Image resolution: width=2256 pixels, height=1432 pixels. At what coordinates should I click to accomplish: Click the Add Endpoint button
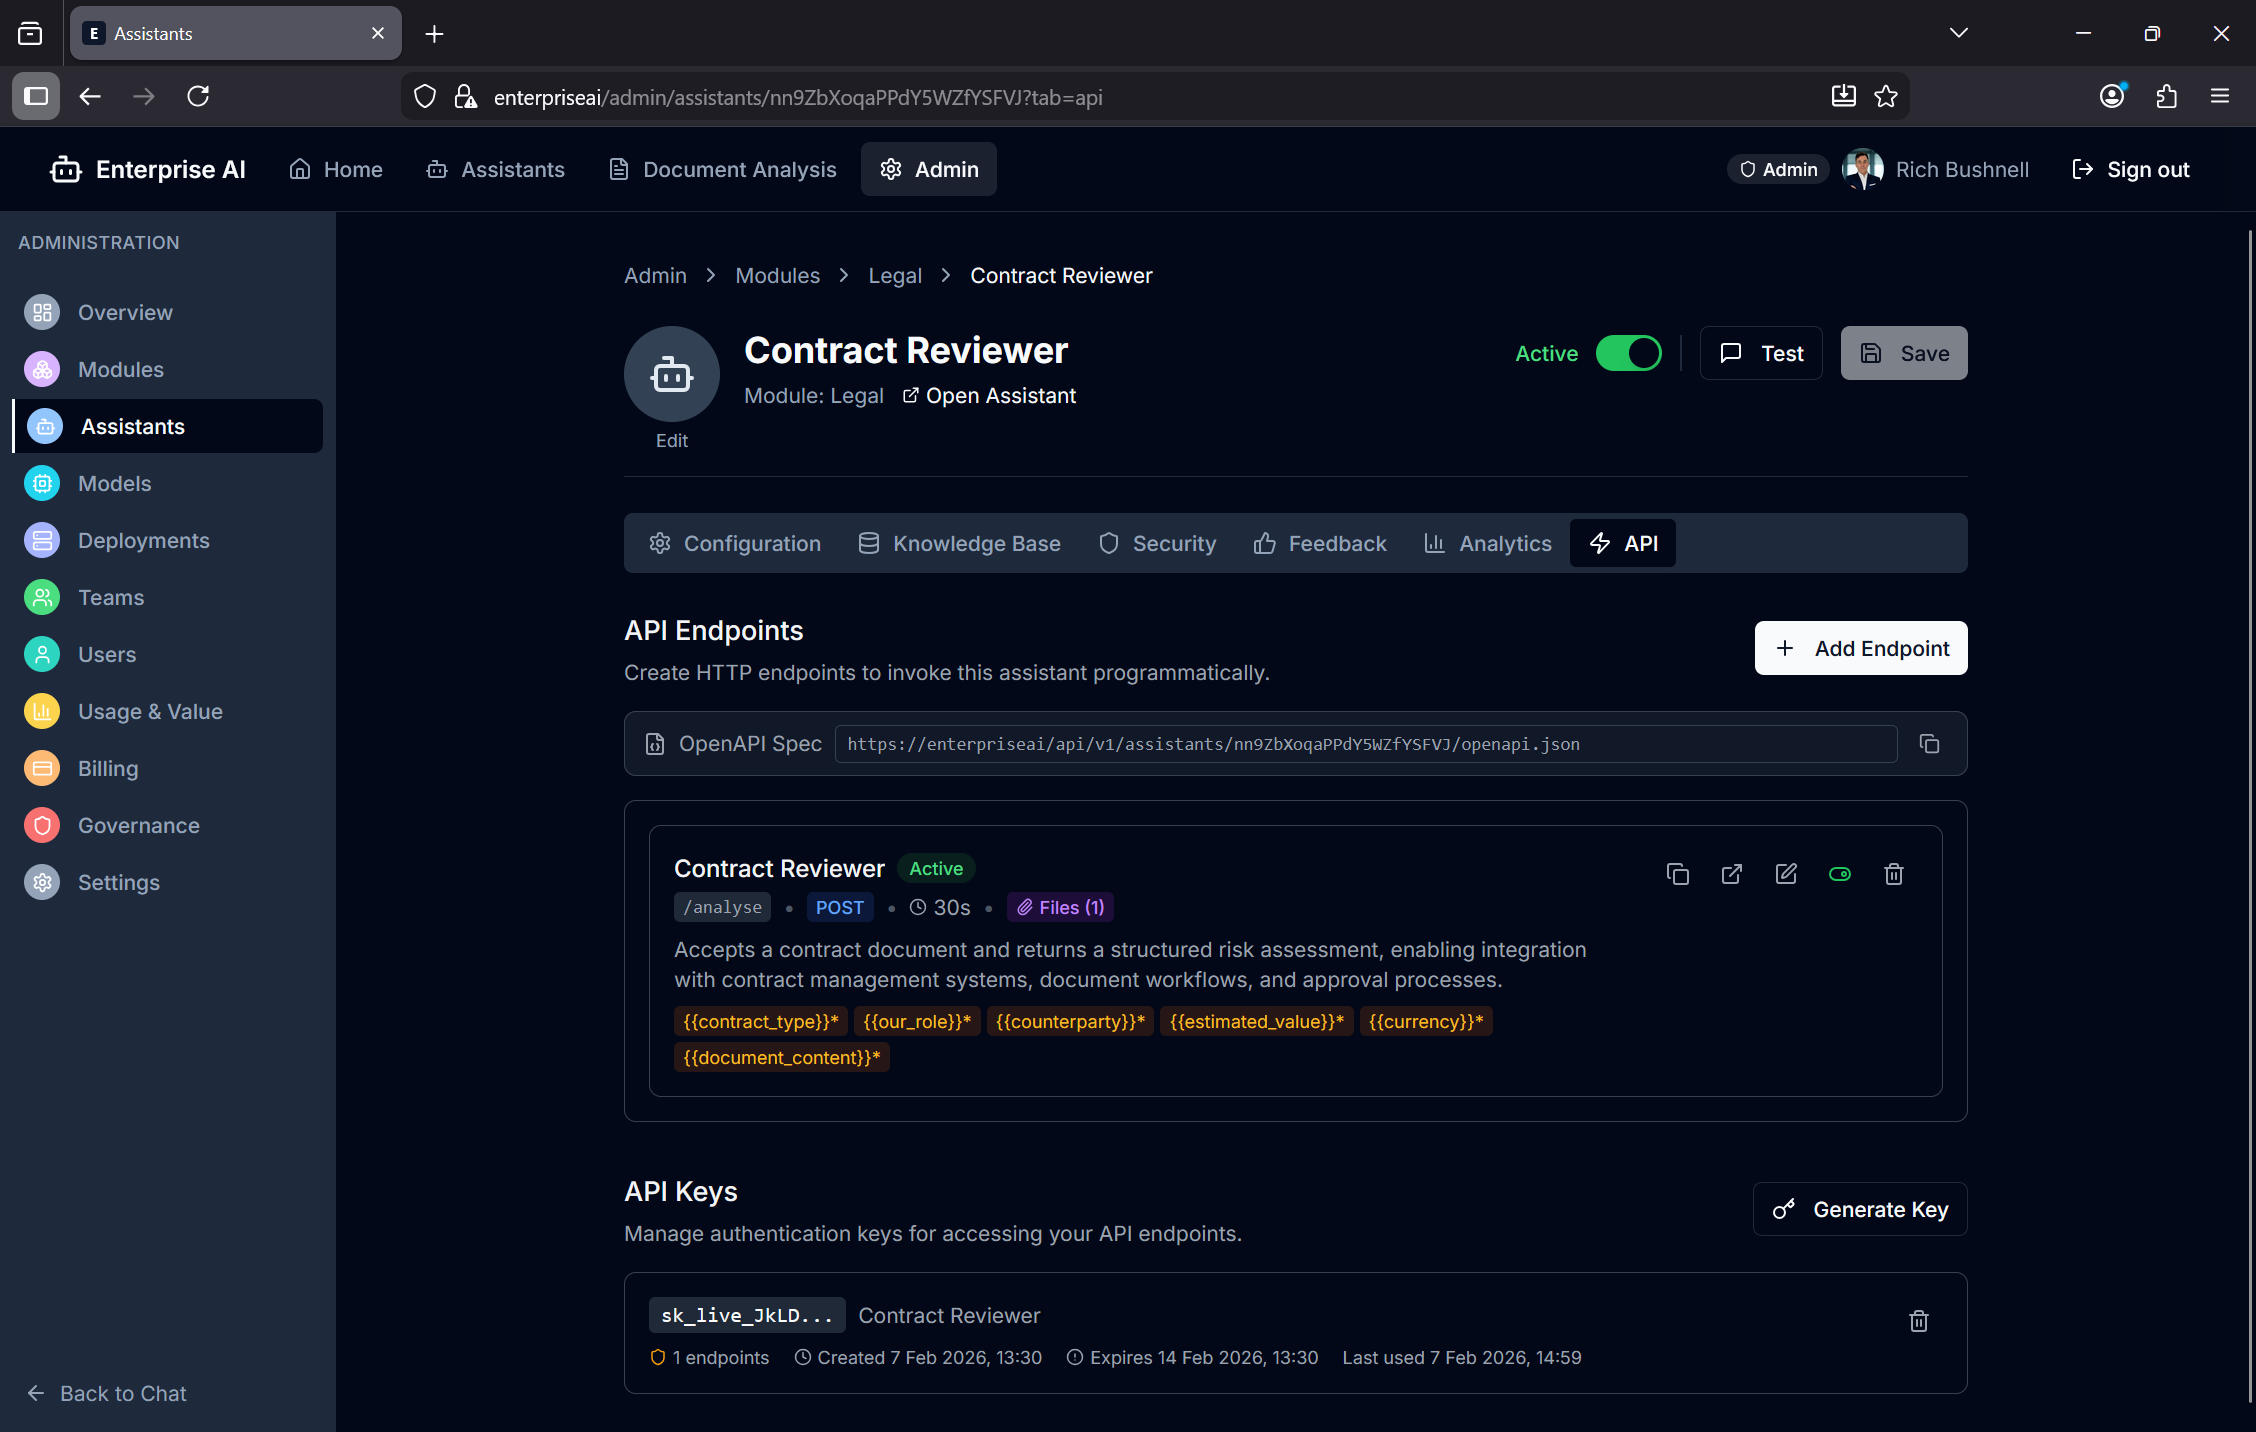coord(1860,648)
